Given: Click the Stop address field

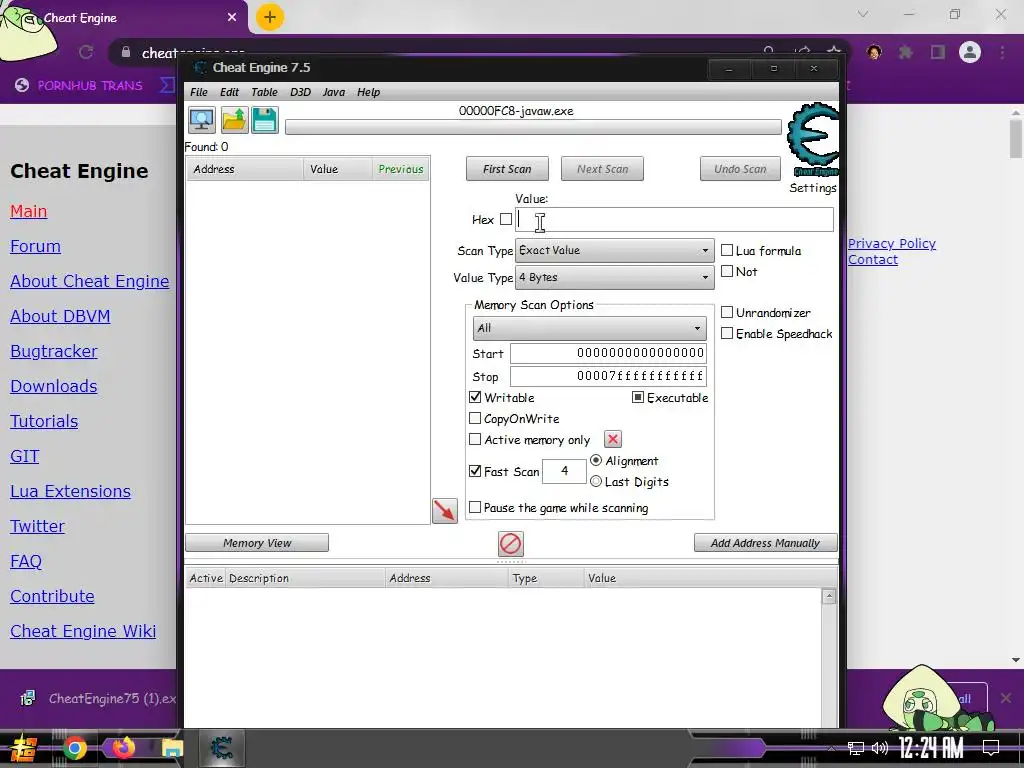Looking at the screenshot, I should point(608,376).
